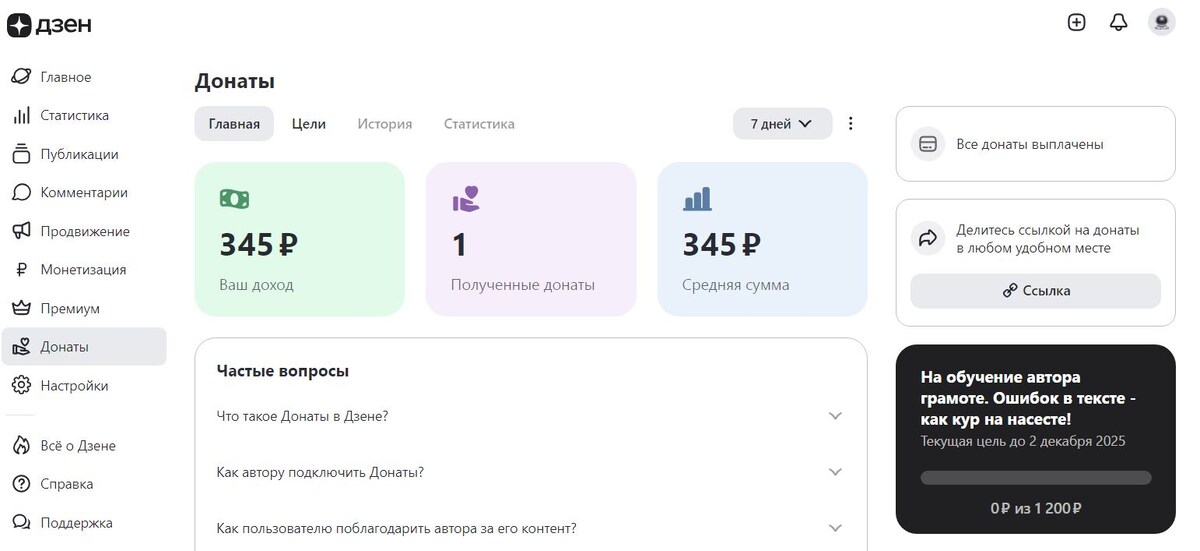Click the Донаты page heading
1200x551 pixels.
tap(235, 81)
